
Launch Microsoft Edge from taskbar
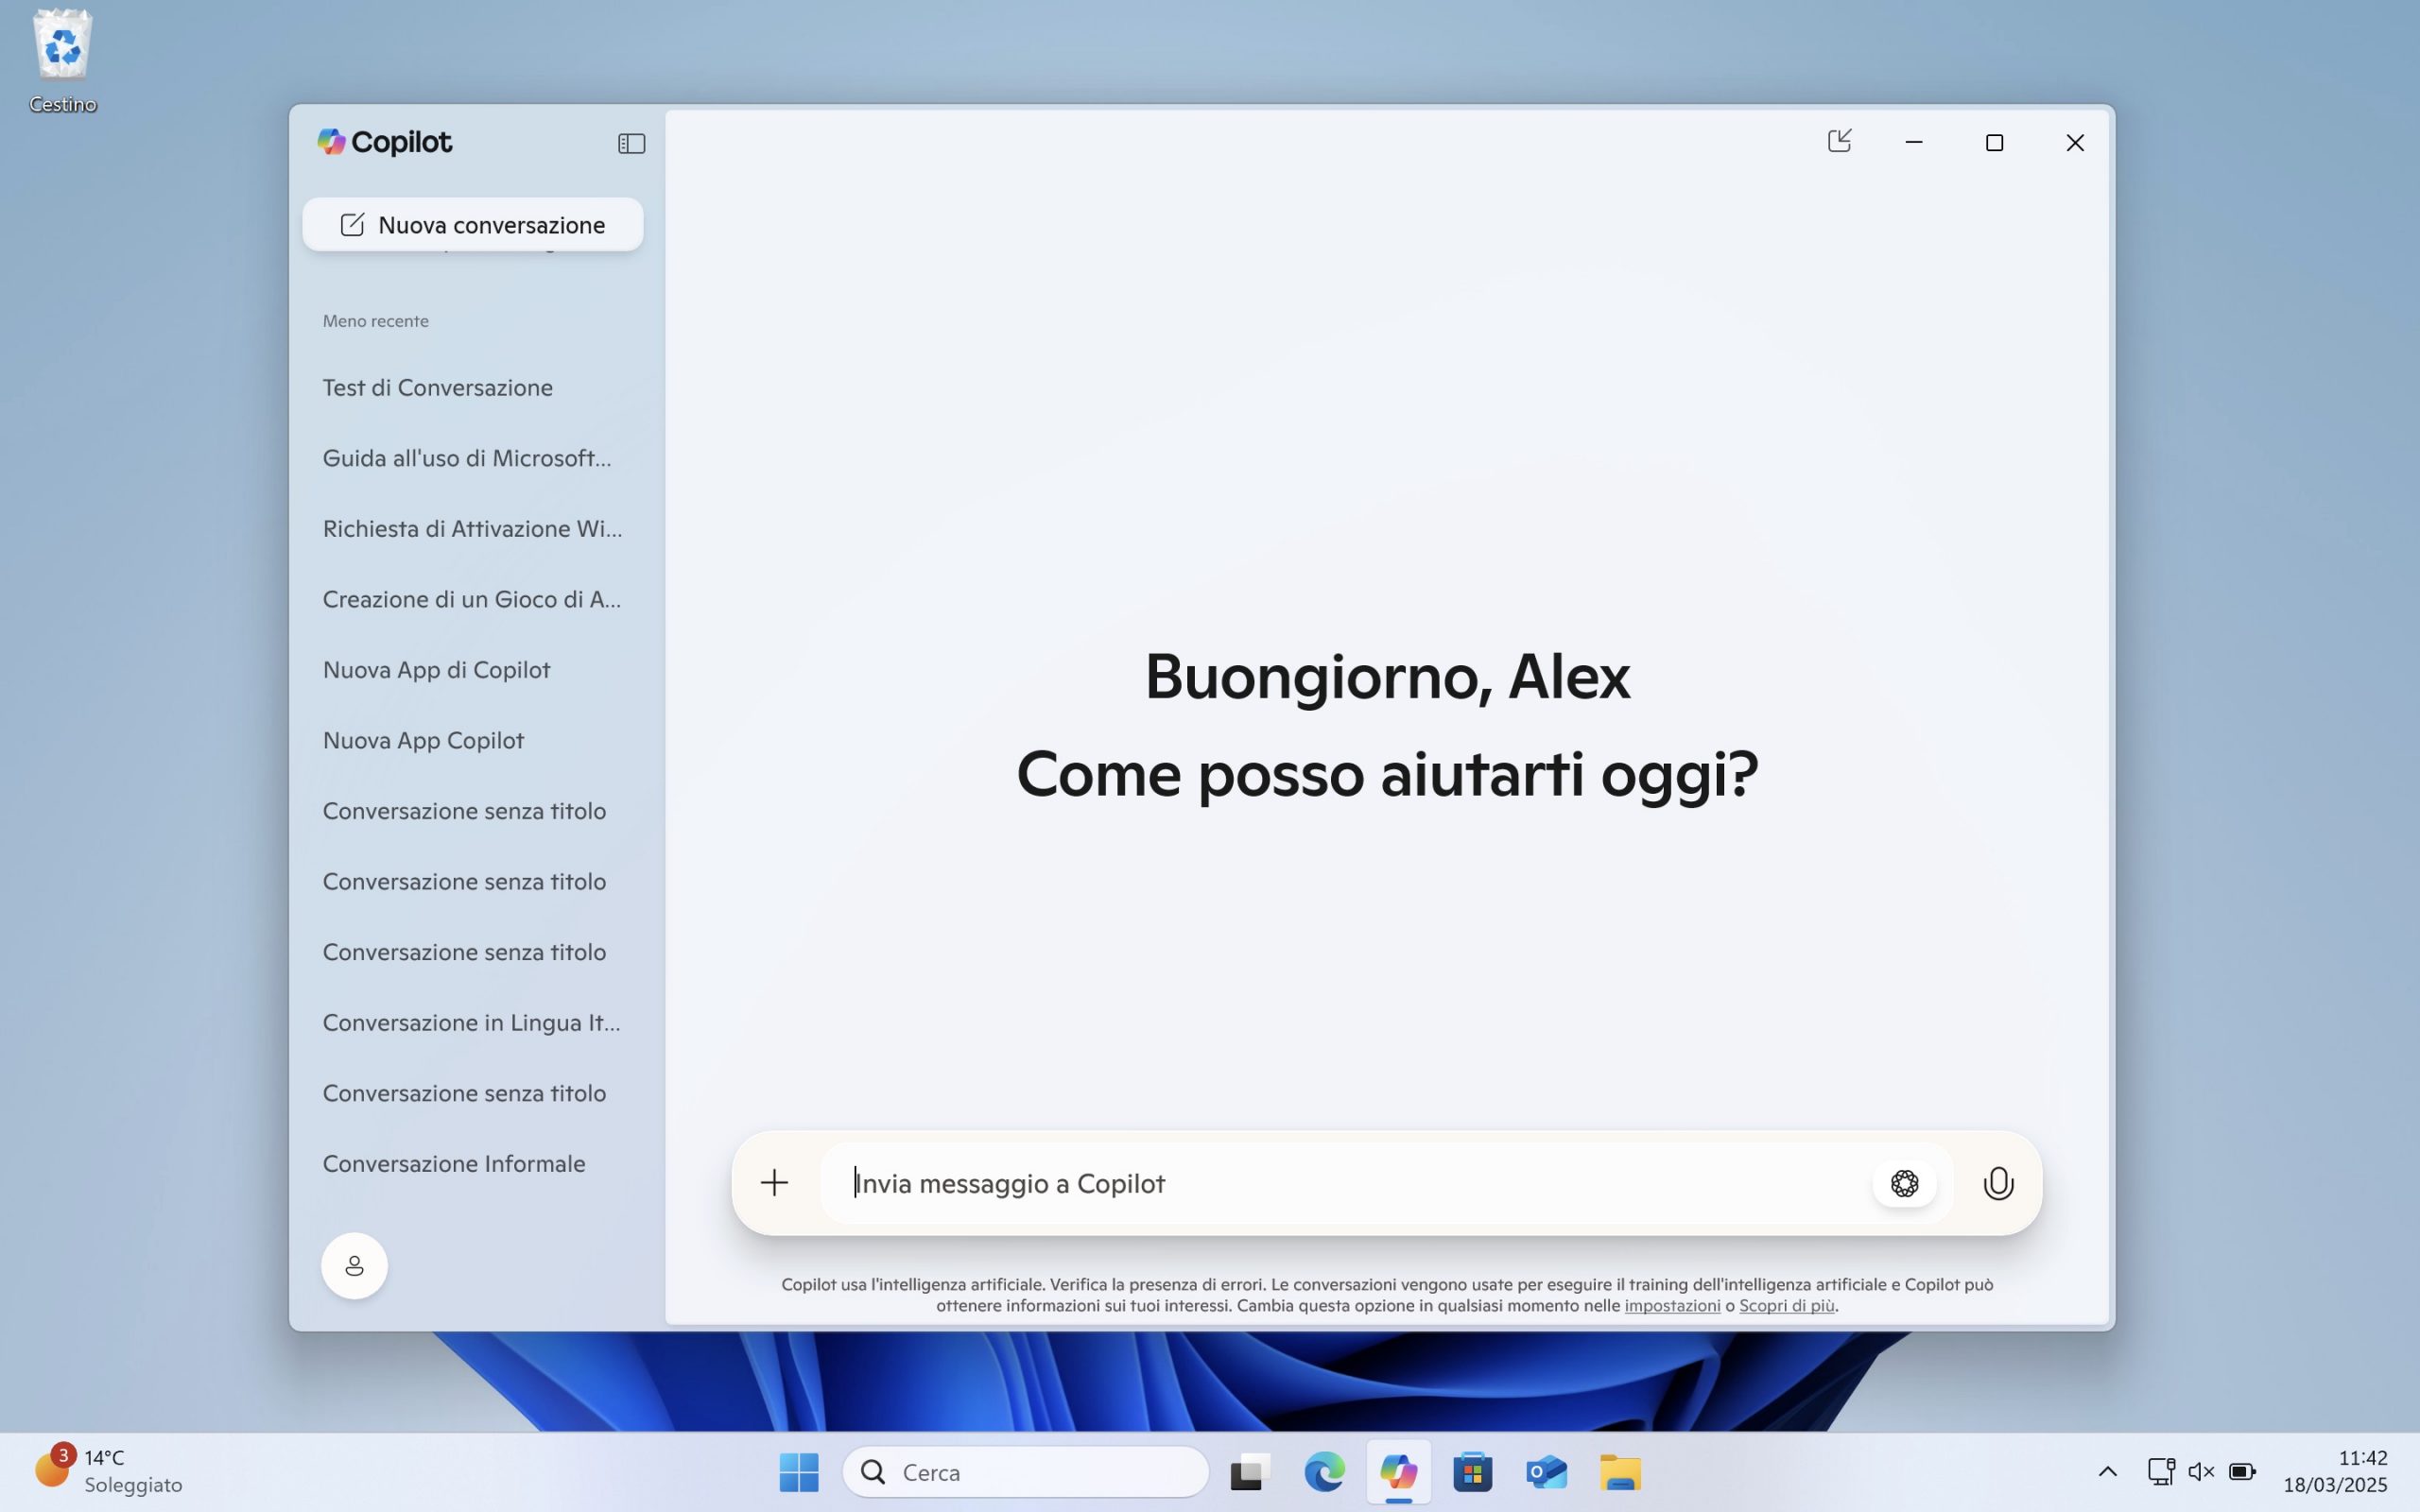point(1324,1472)
